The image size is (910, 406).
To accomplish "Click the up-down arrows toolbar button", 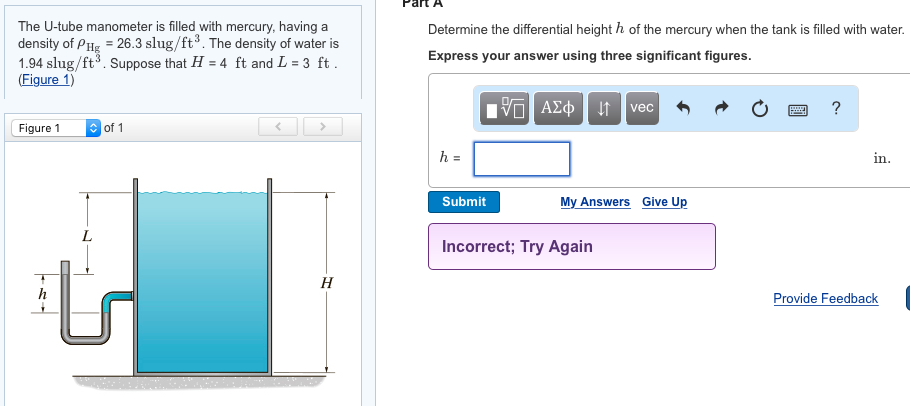I will tap(604, 108).
